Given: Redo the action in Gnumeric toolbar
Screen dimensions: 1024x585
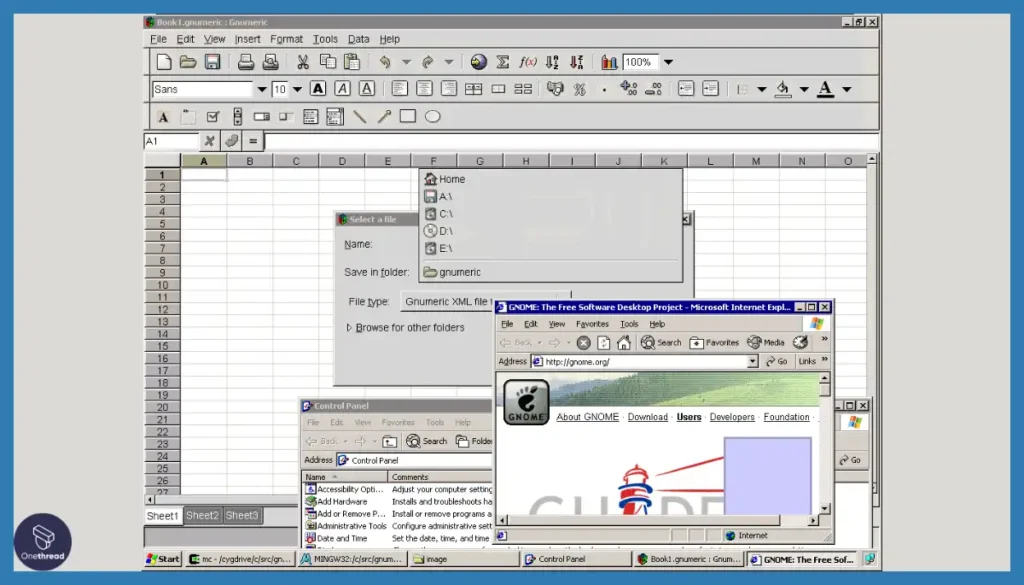Looking at the screenshot, I should [428, 62].
